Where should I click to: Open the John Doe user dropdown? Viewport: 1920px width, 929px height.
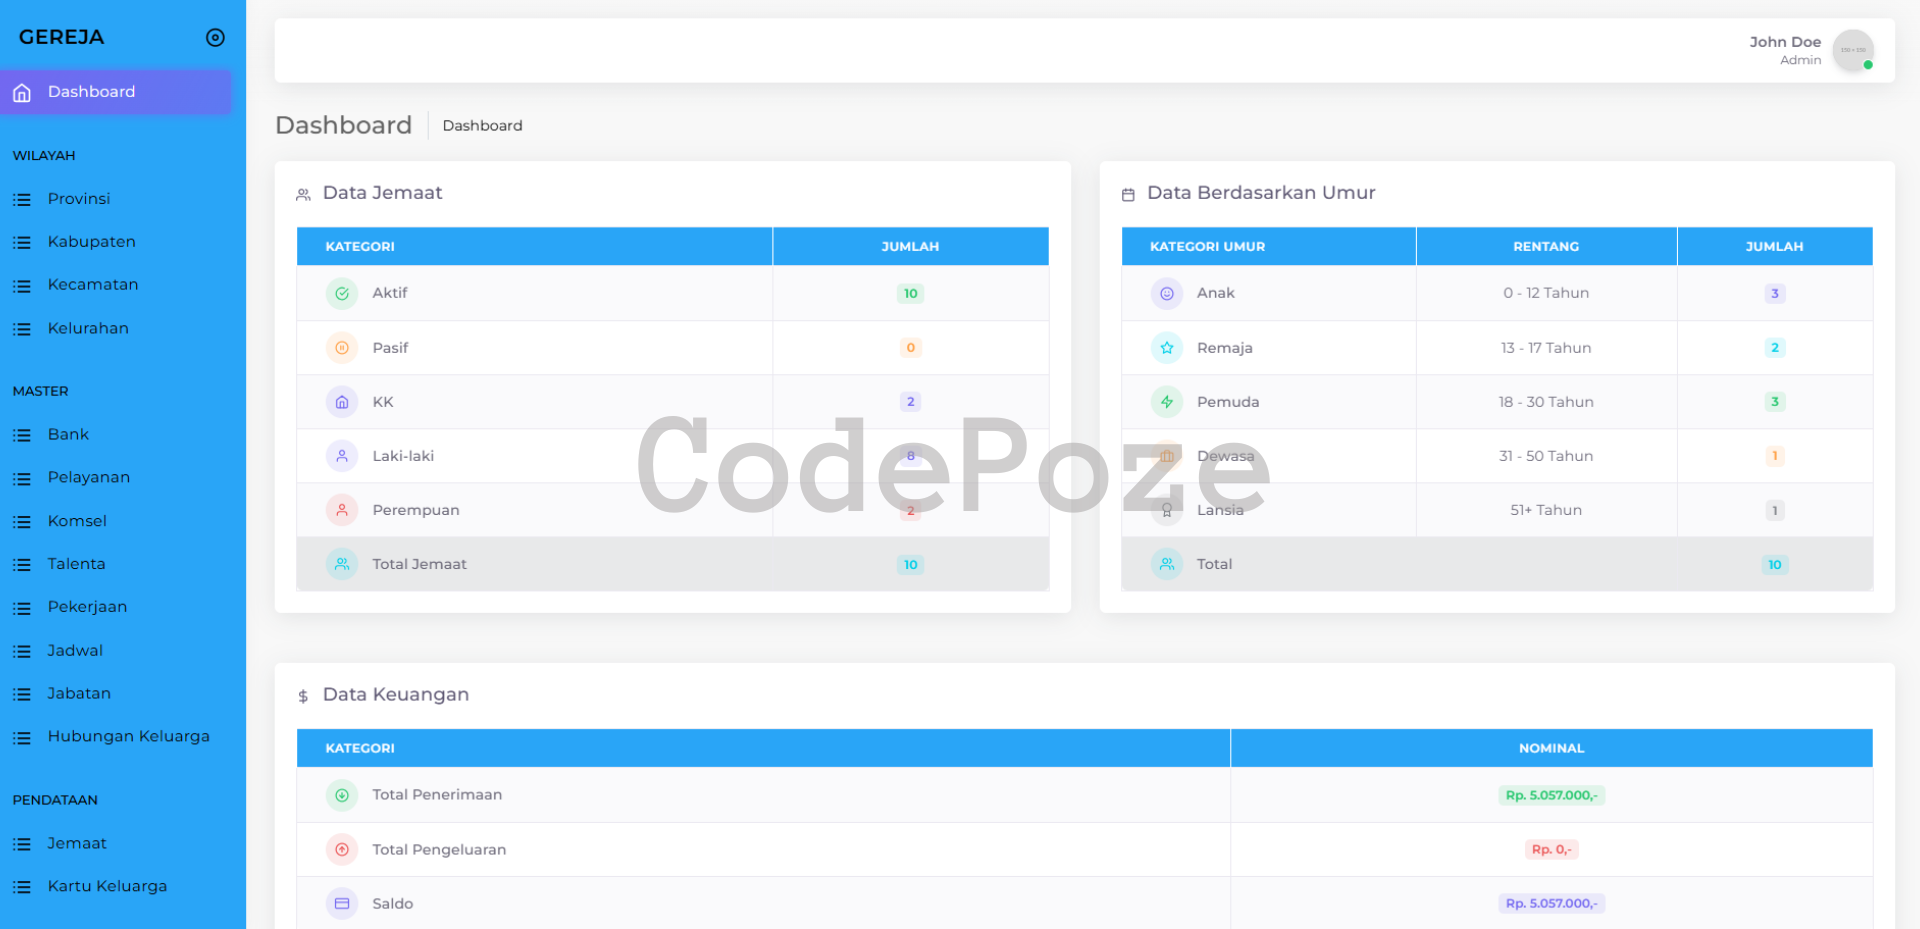[x=1785, y=50]
